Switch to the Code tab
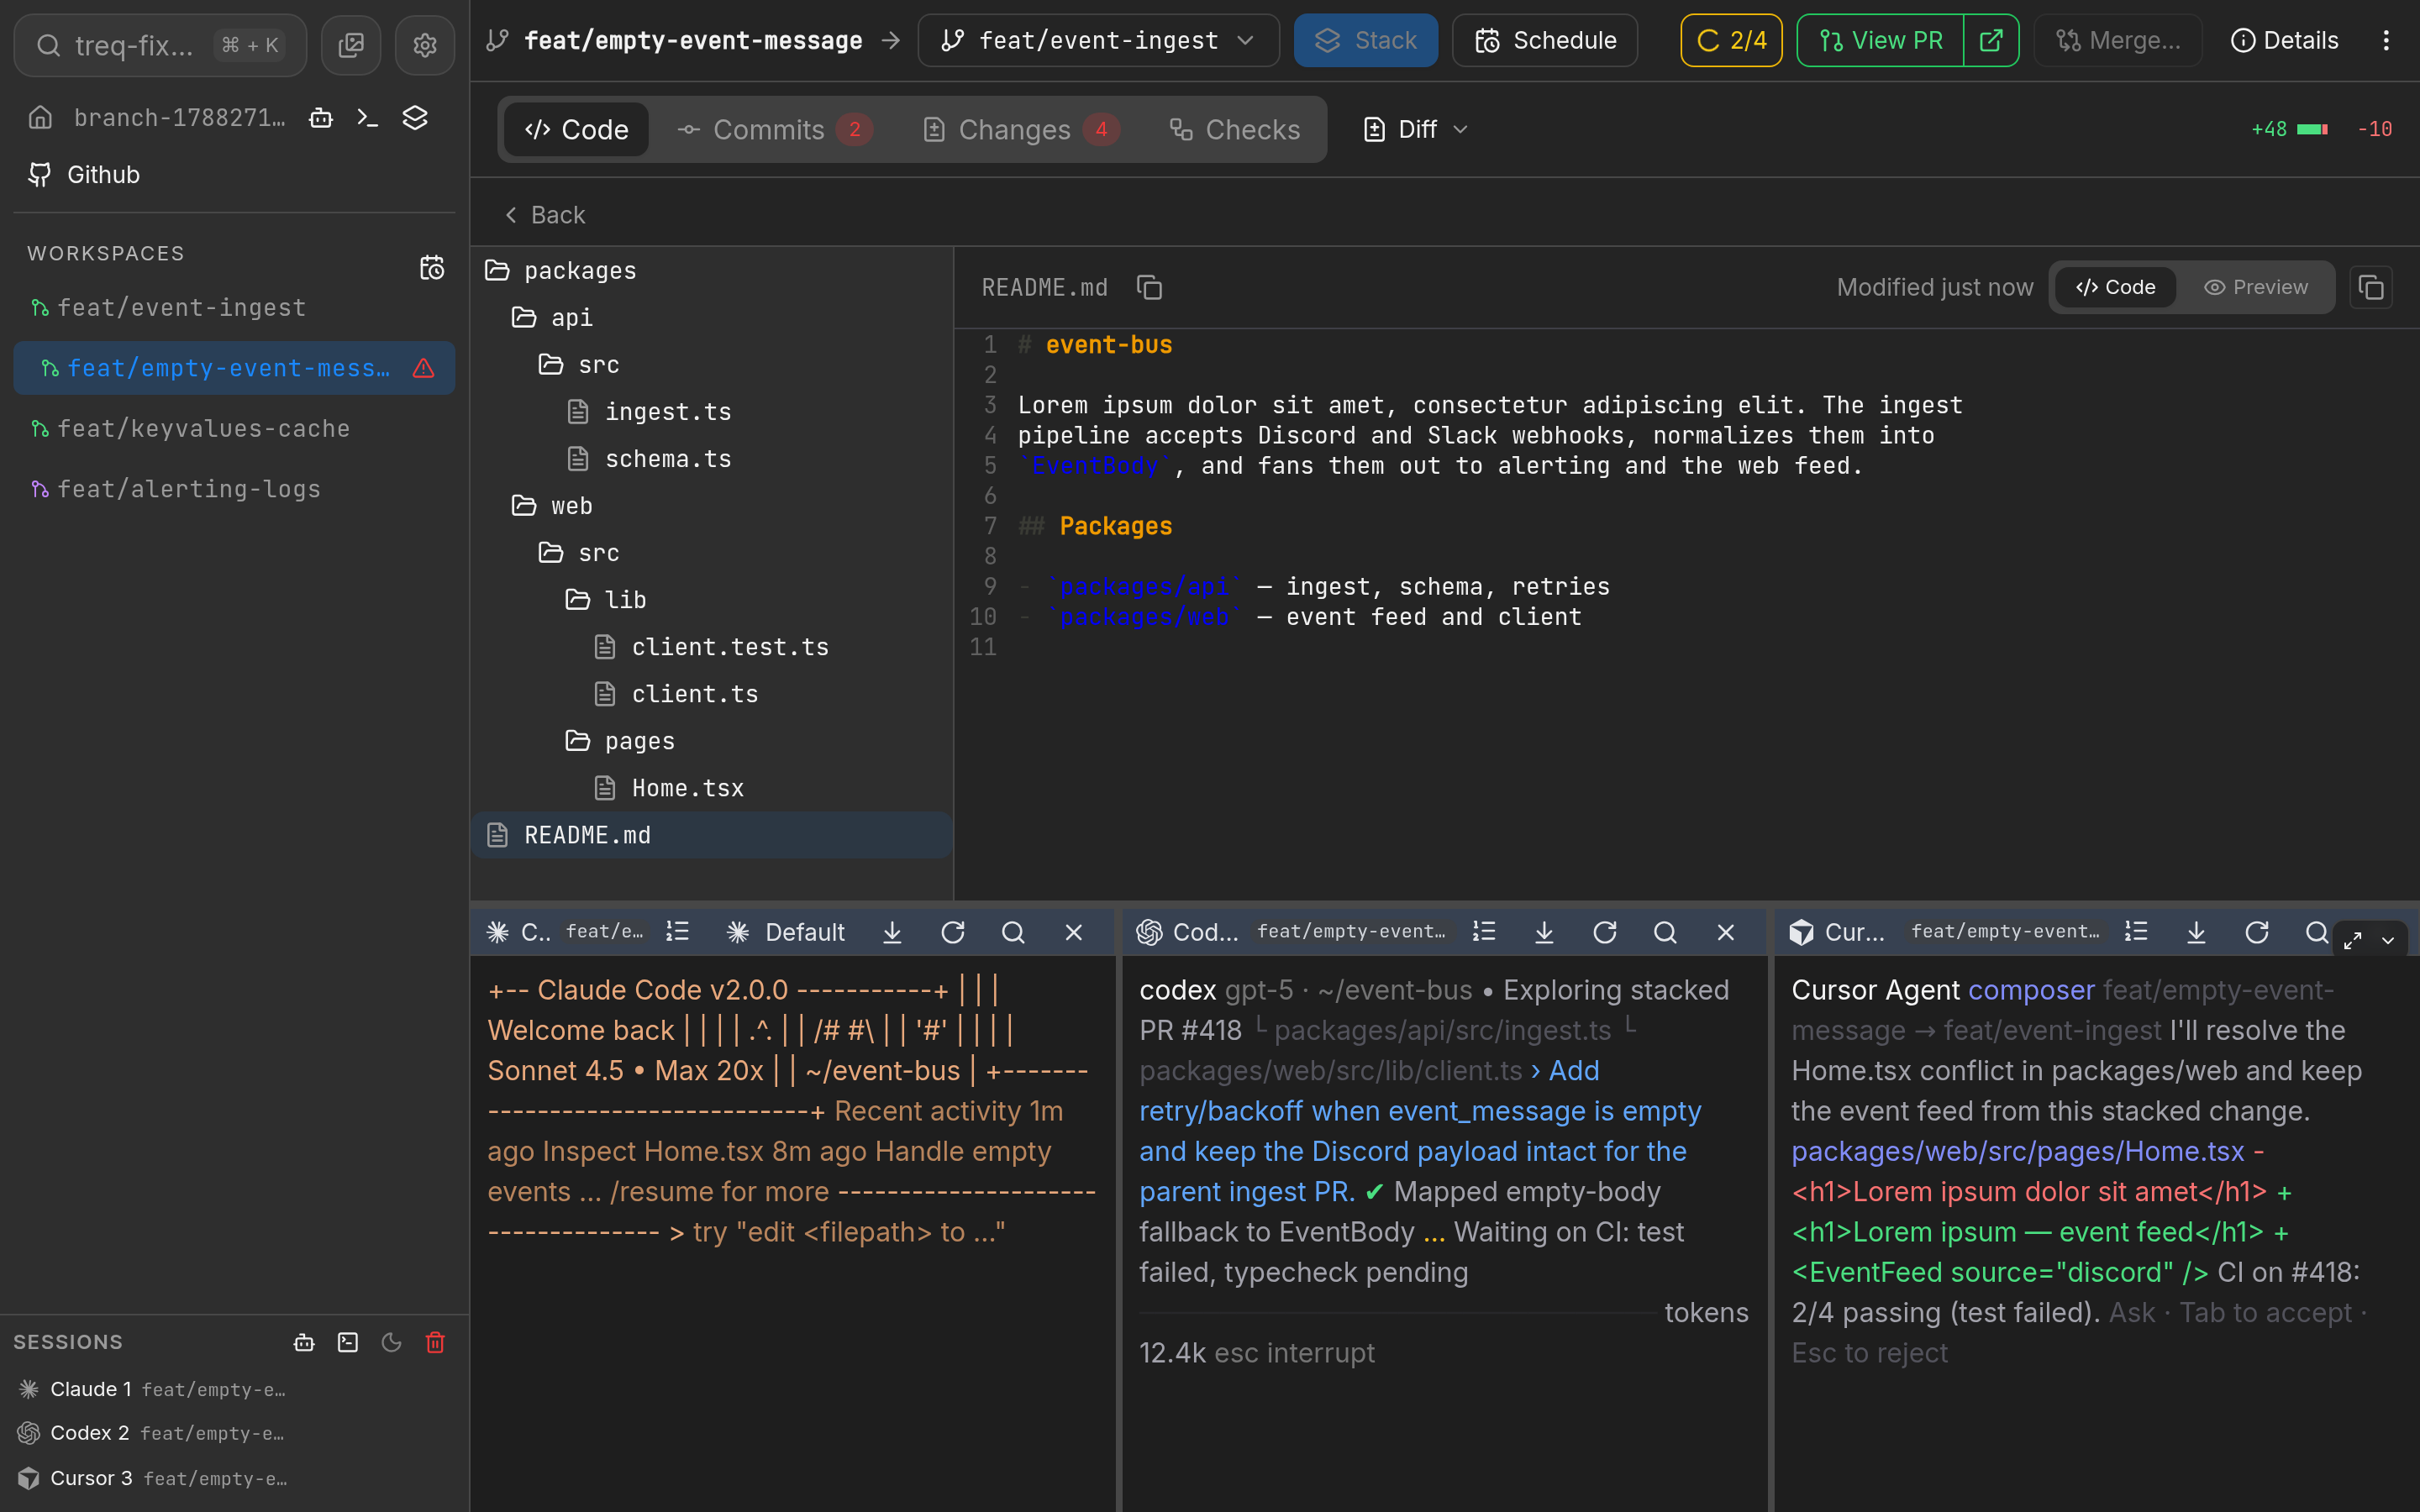 pos(576,129)
